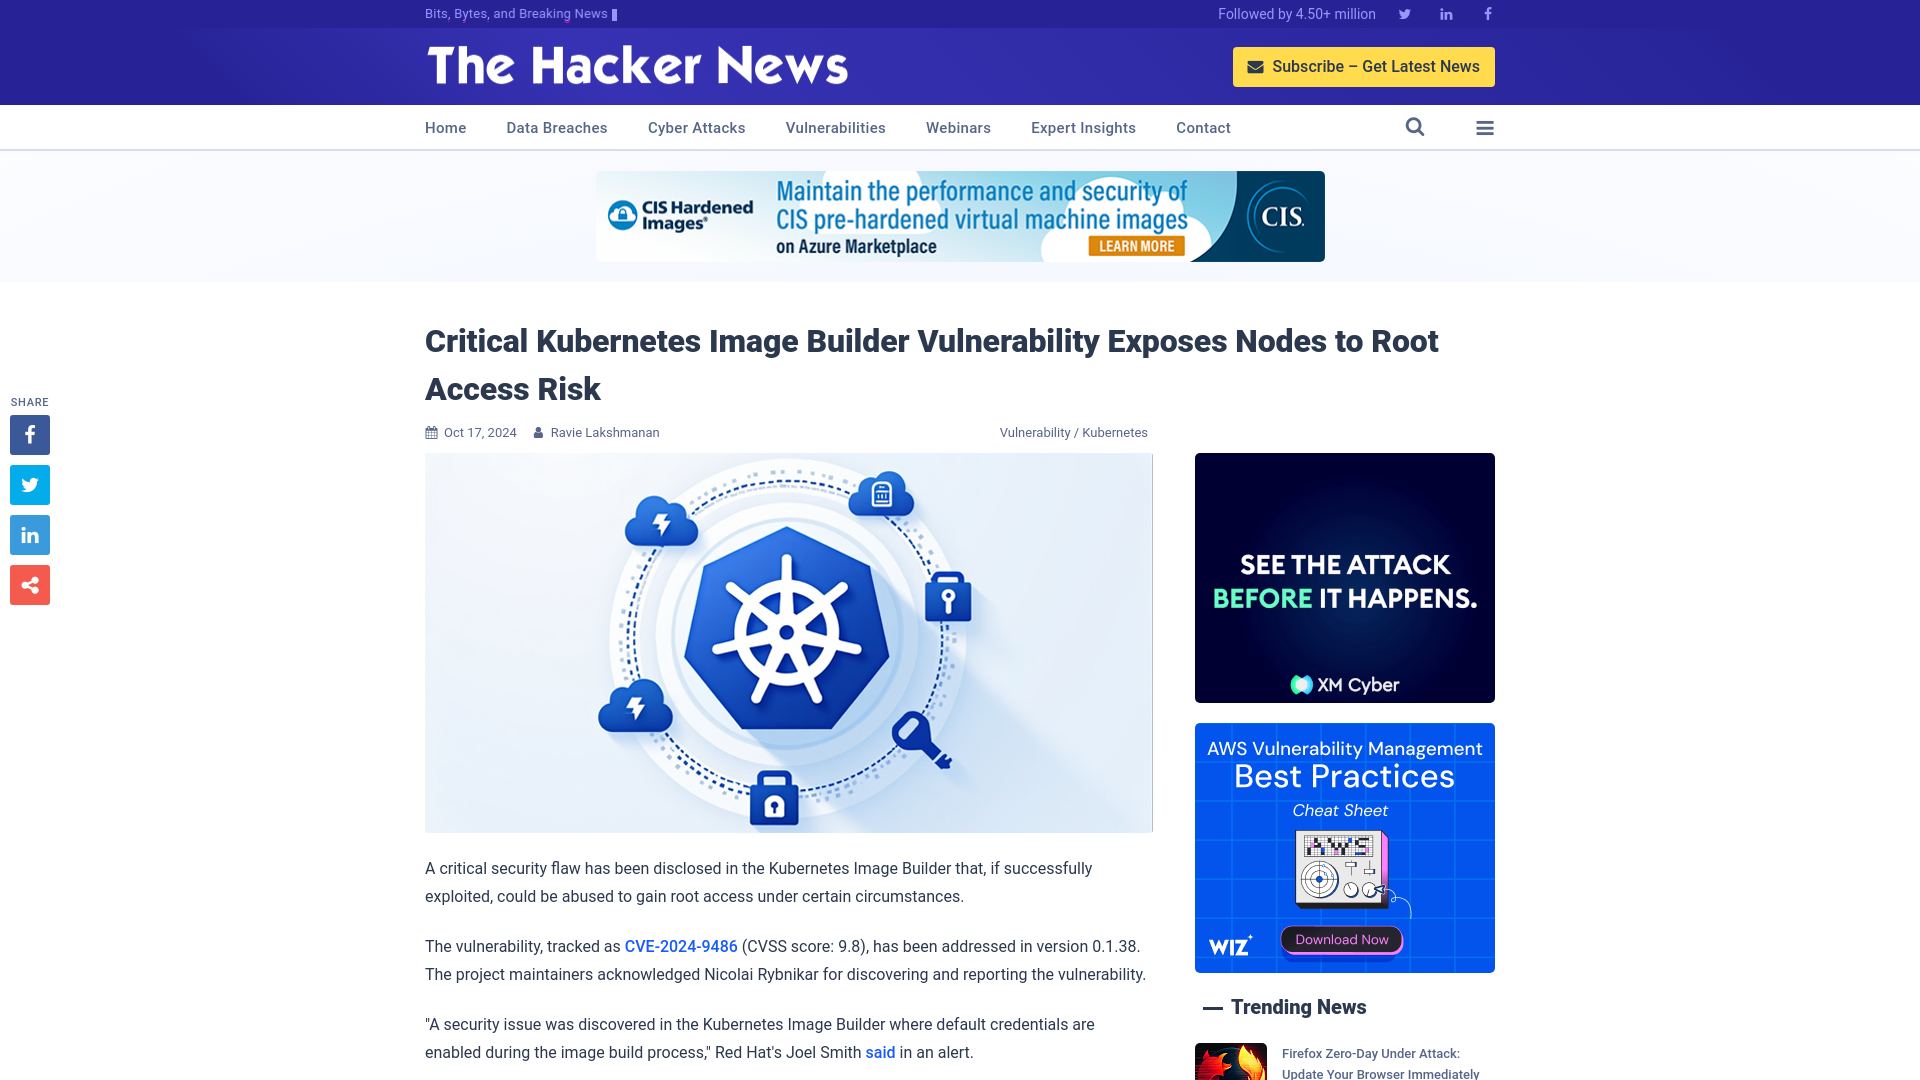Click the Subscribe Get Latest News button
Screen dimensions: 1920x1080
click(x=1364, y=66)
